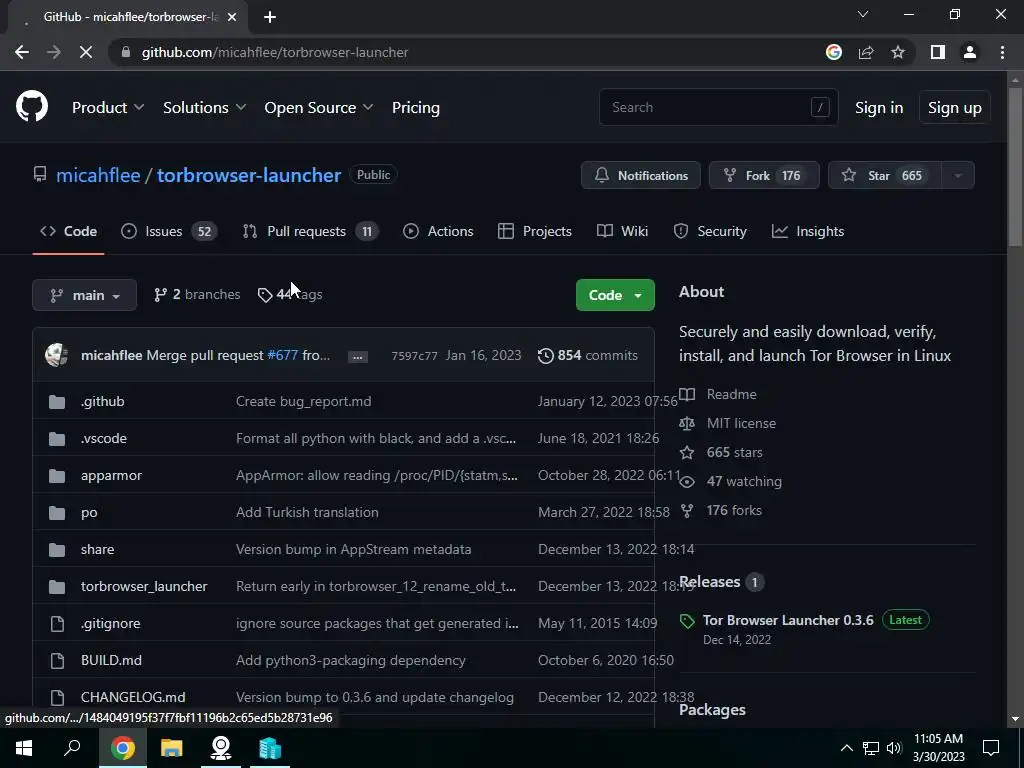Click the BUILD.md file icon

pyautogui.click(x=57, y=661)
